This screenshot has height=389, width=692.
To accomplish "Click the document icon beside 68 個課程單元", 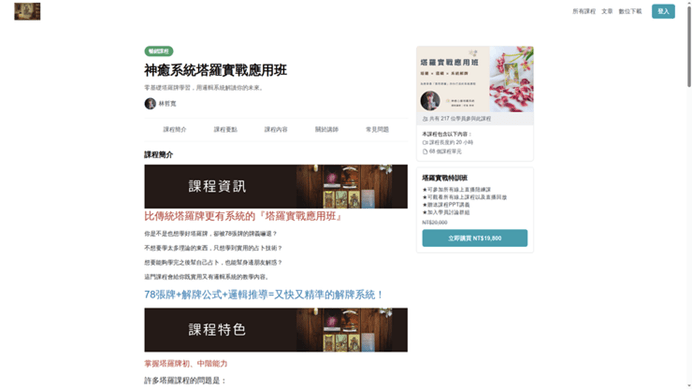I will pos(425,151).
